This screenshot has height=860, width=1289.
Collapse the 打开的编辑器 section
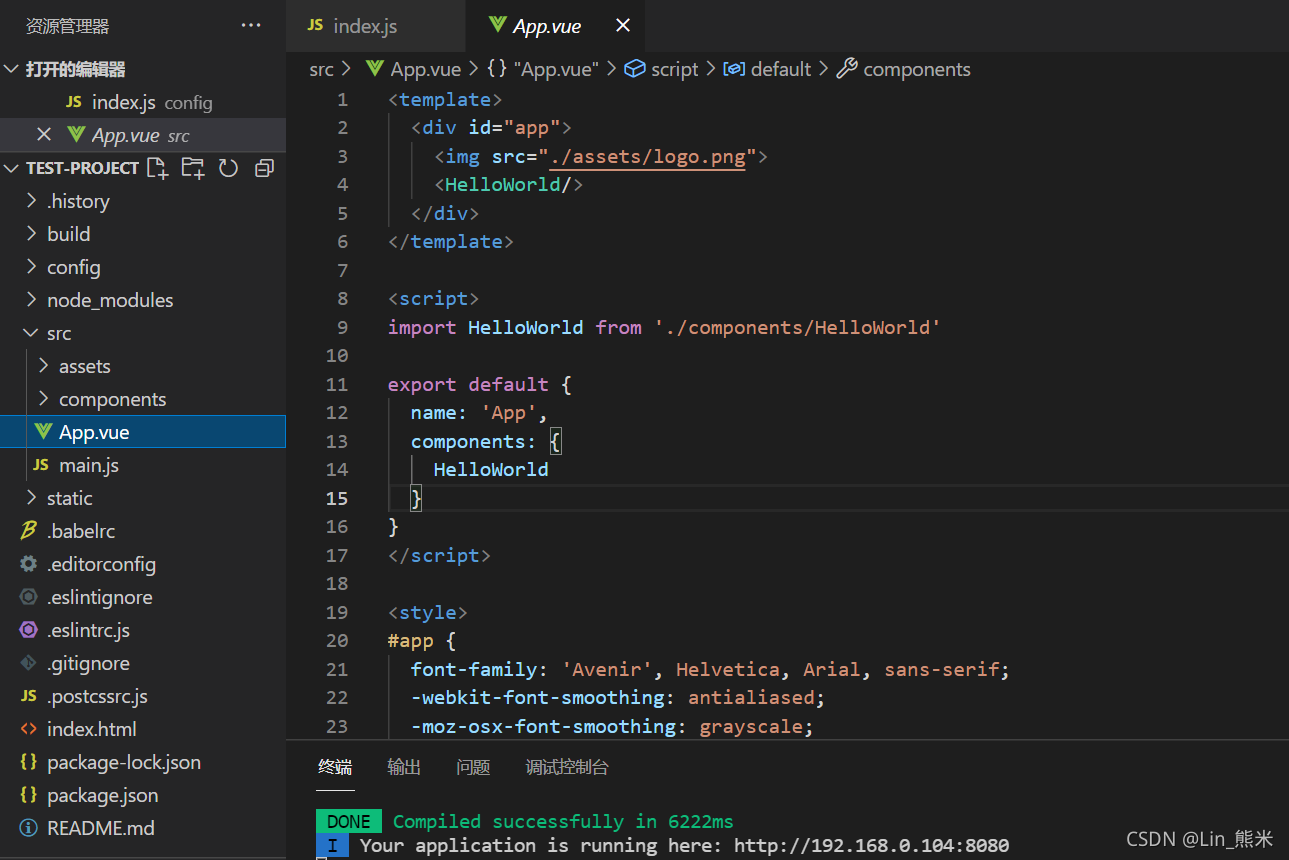tap(12, 69)
